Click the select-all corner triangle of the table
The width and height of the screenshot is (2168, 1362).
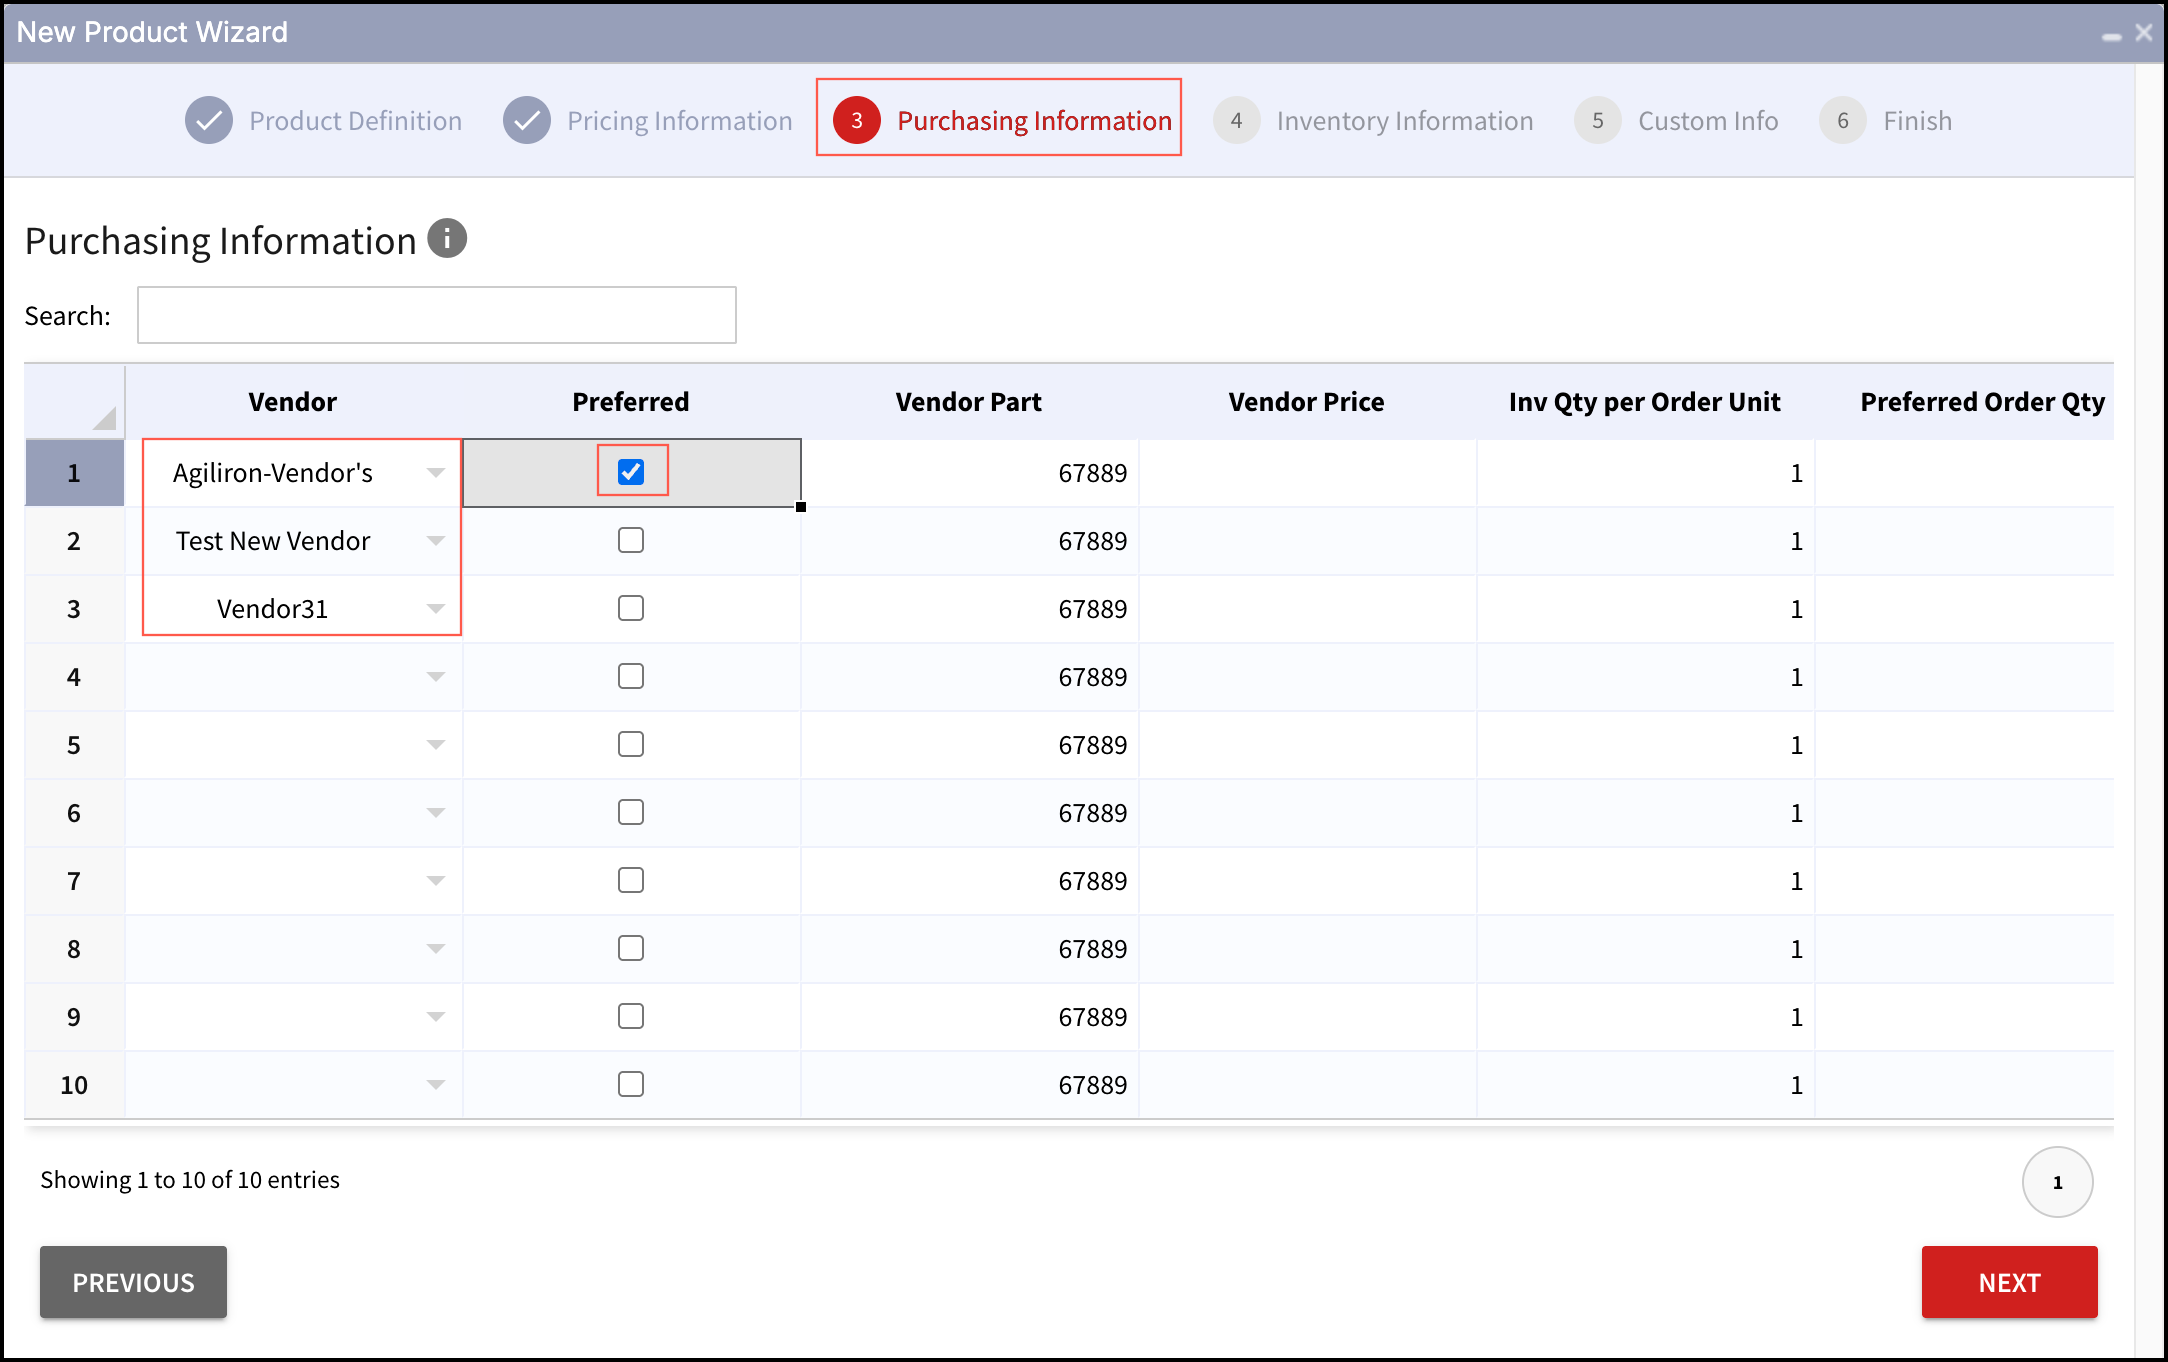pos(104,418)
